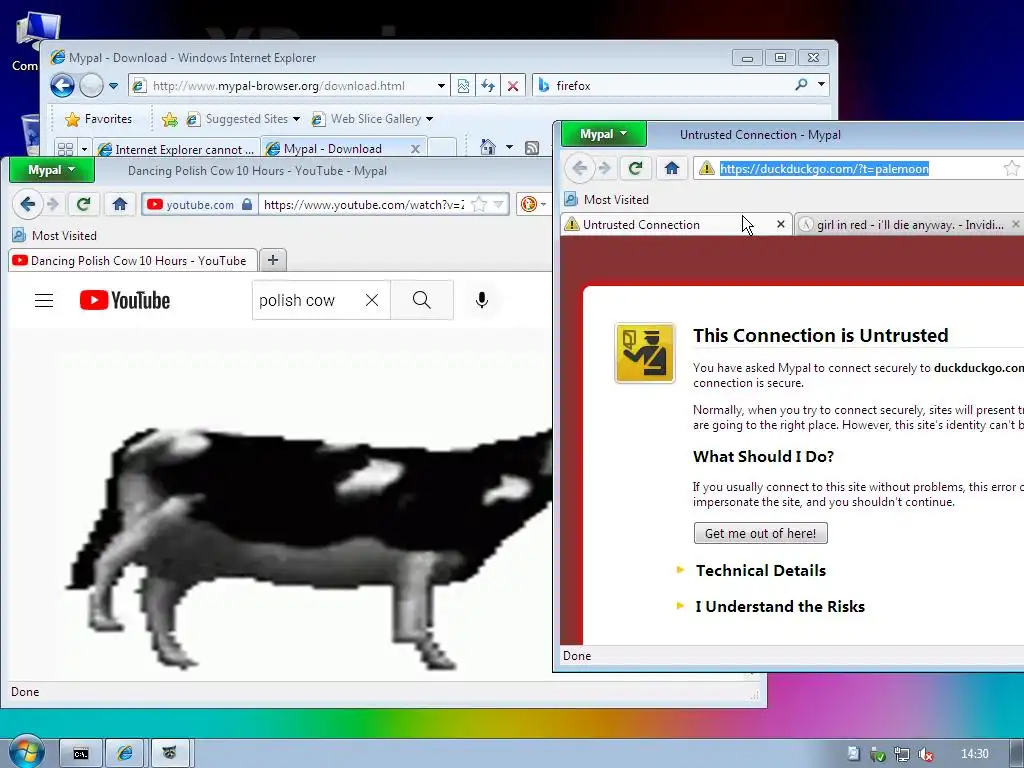Open new tab with plus button
This screenshot has width=1024, height=768.
tap(273, 260)
